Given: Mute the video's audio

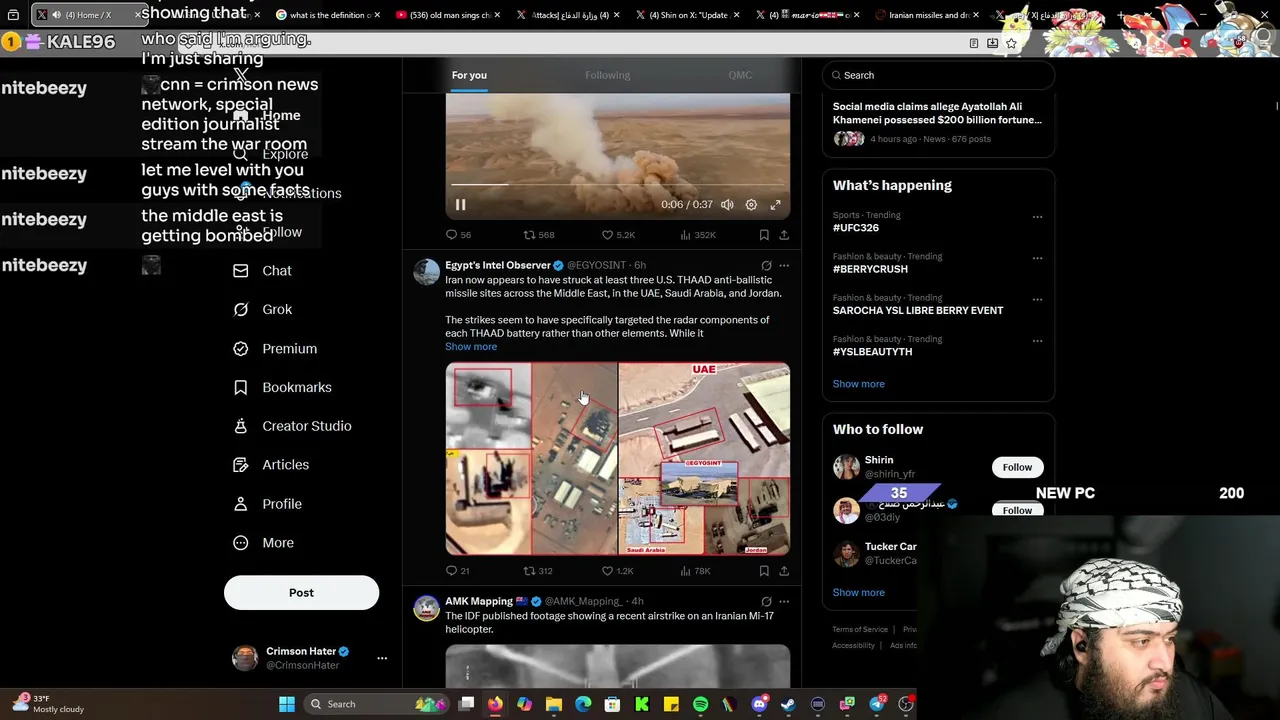Looking at the screenshot, I should (727, 204).
